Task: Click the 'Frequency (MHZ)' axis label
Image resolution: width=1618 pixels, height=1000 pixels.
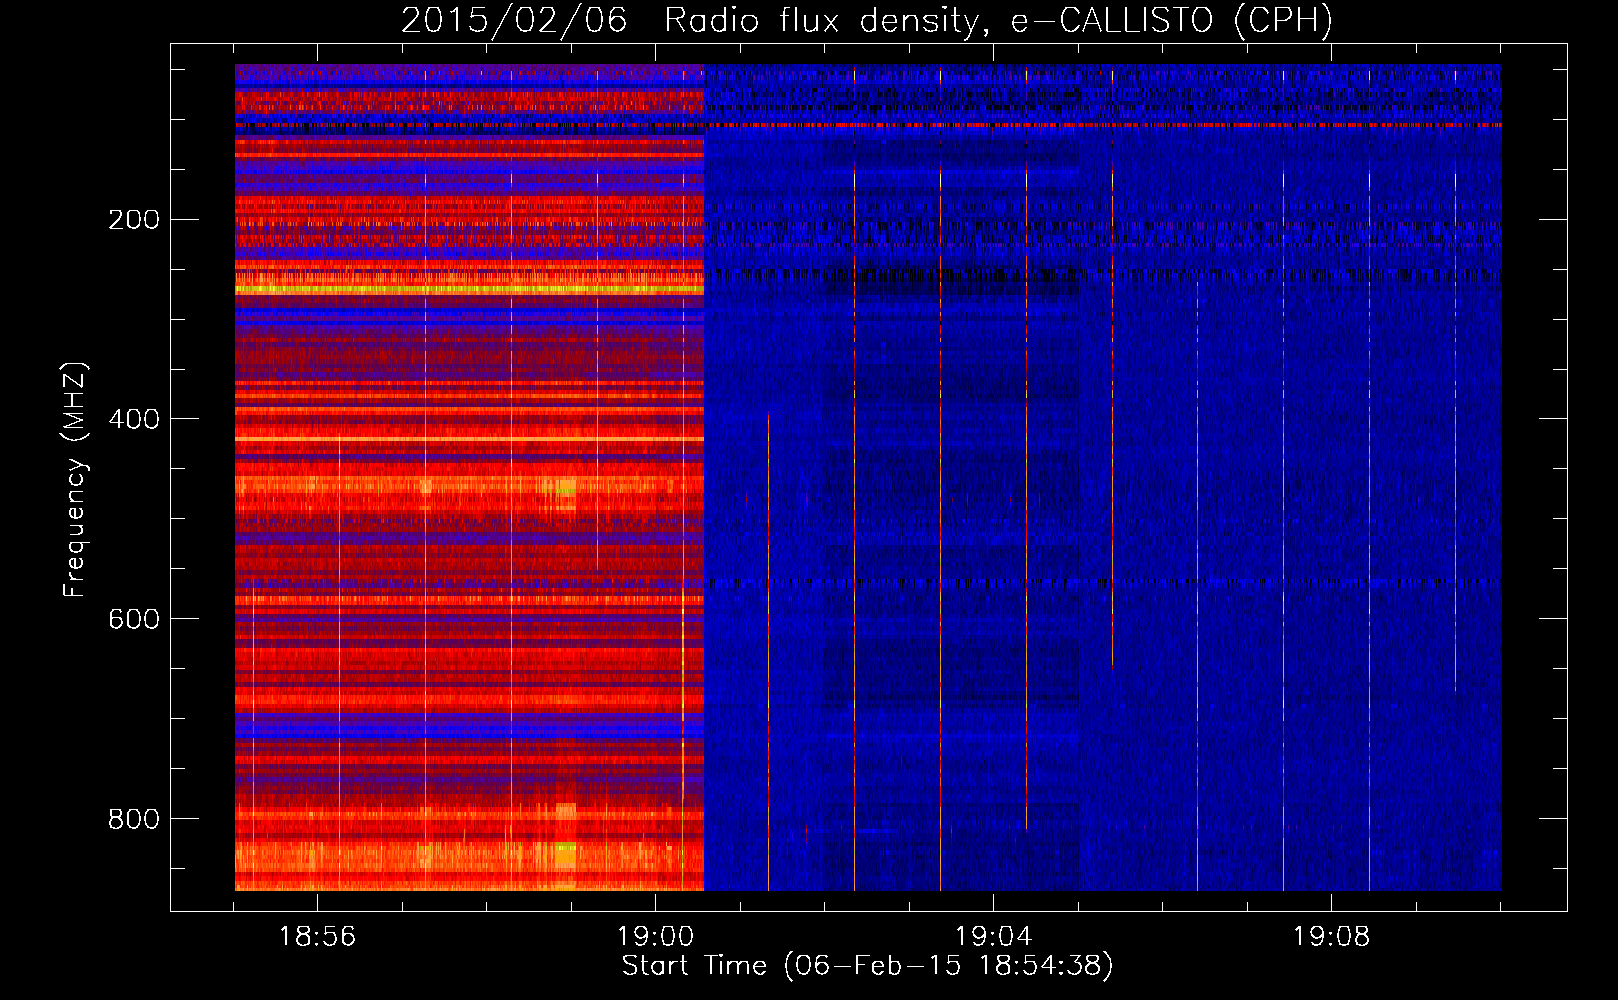Action: pos(75,479)
